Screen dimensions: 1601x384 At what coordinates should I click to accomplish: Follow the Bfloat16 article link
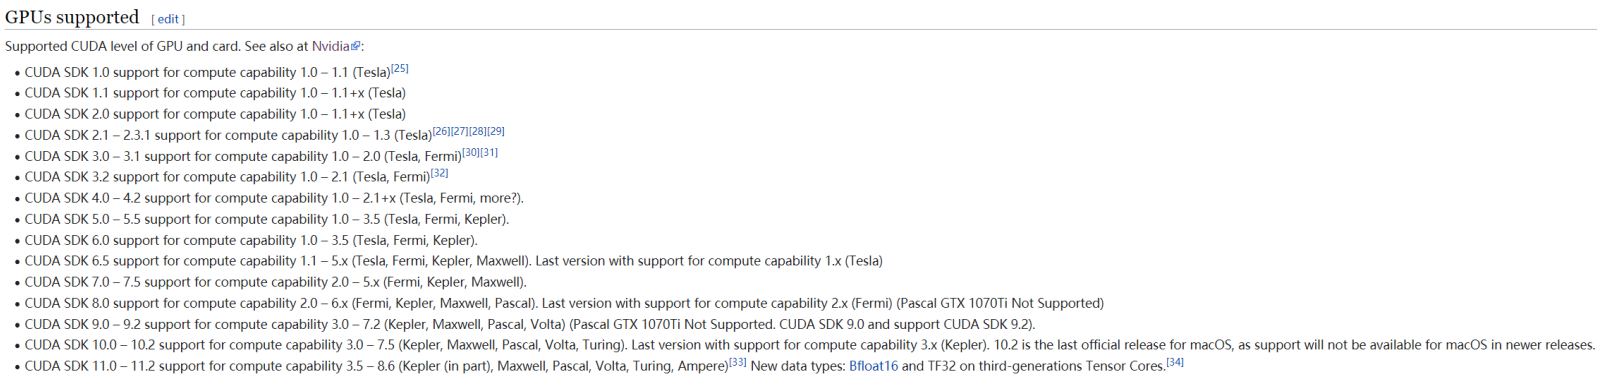873,366
